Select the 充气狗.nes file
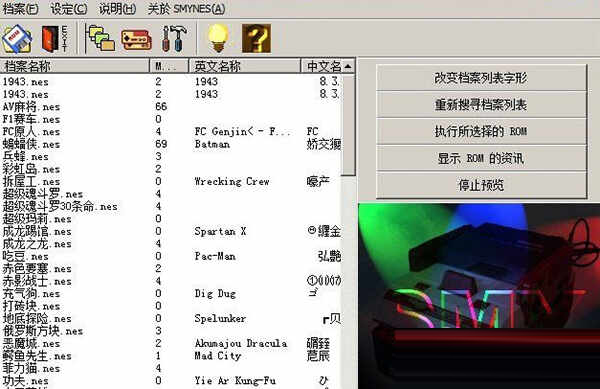600x389 pixels. (x=31, y=293)
